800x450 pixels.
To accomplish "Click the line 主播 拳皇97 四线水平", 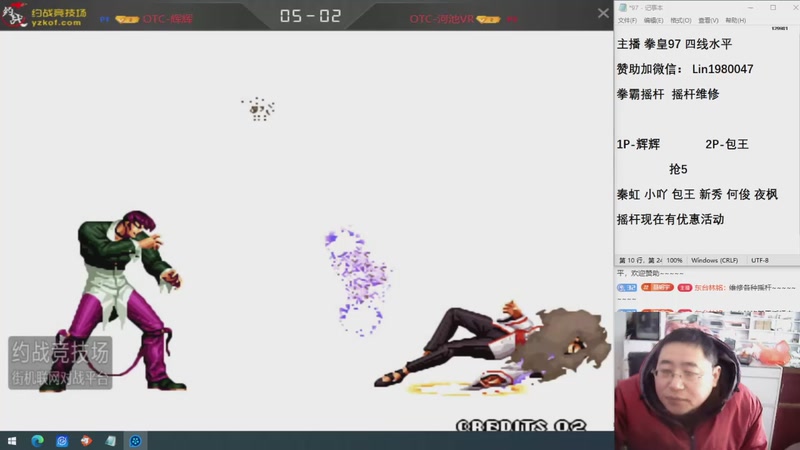I will tap(674, 44).
